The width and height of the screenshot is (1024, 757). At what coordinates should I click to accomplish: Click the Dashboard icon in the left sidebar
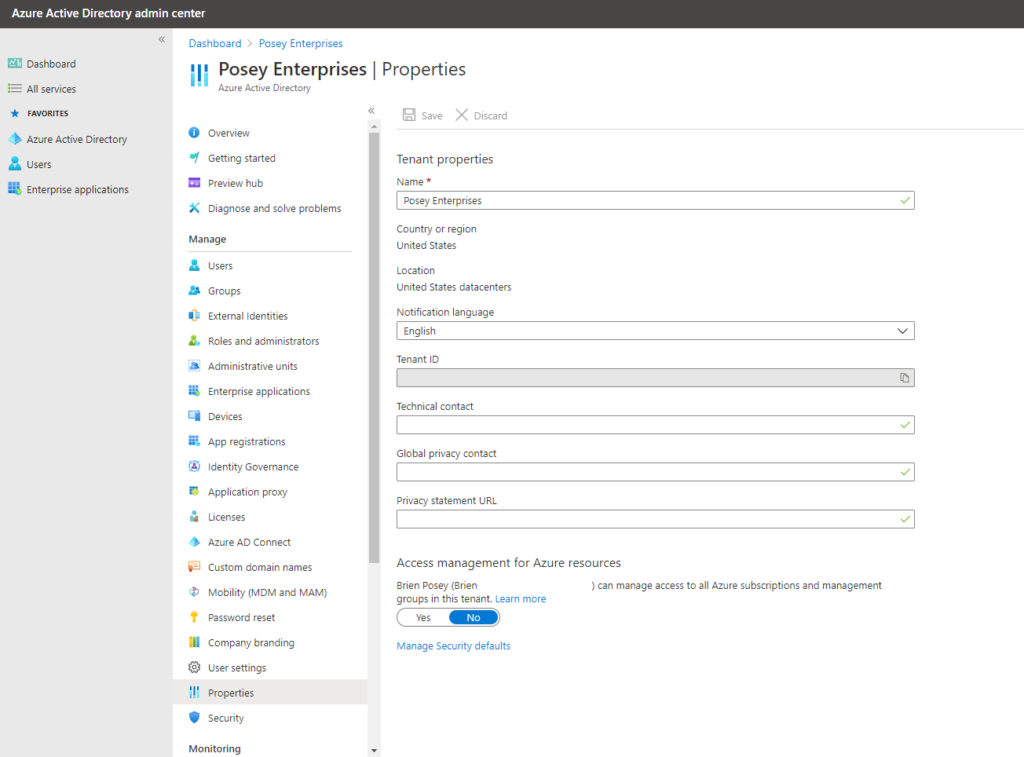pyautogui.click(x=14, y=63)
